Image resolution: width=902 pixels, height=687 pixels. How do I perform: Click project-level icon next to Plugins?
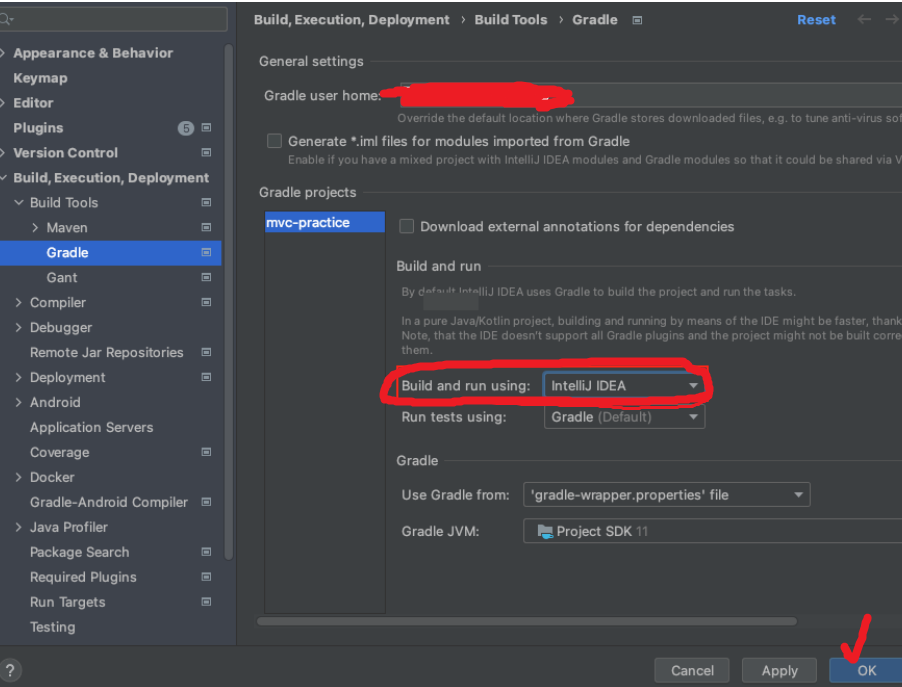pyautogui.click(x=207, y=128)
